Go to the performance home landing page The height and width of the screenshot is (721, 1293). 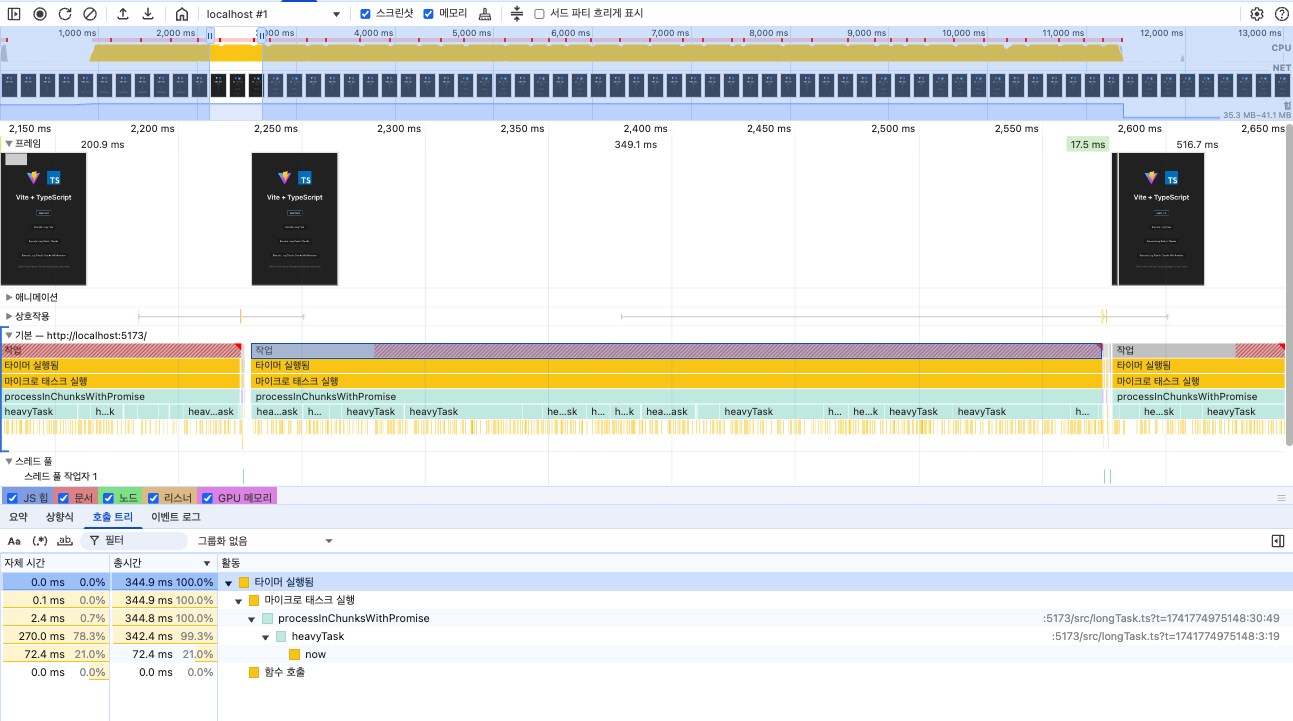pos(181,14)
